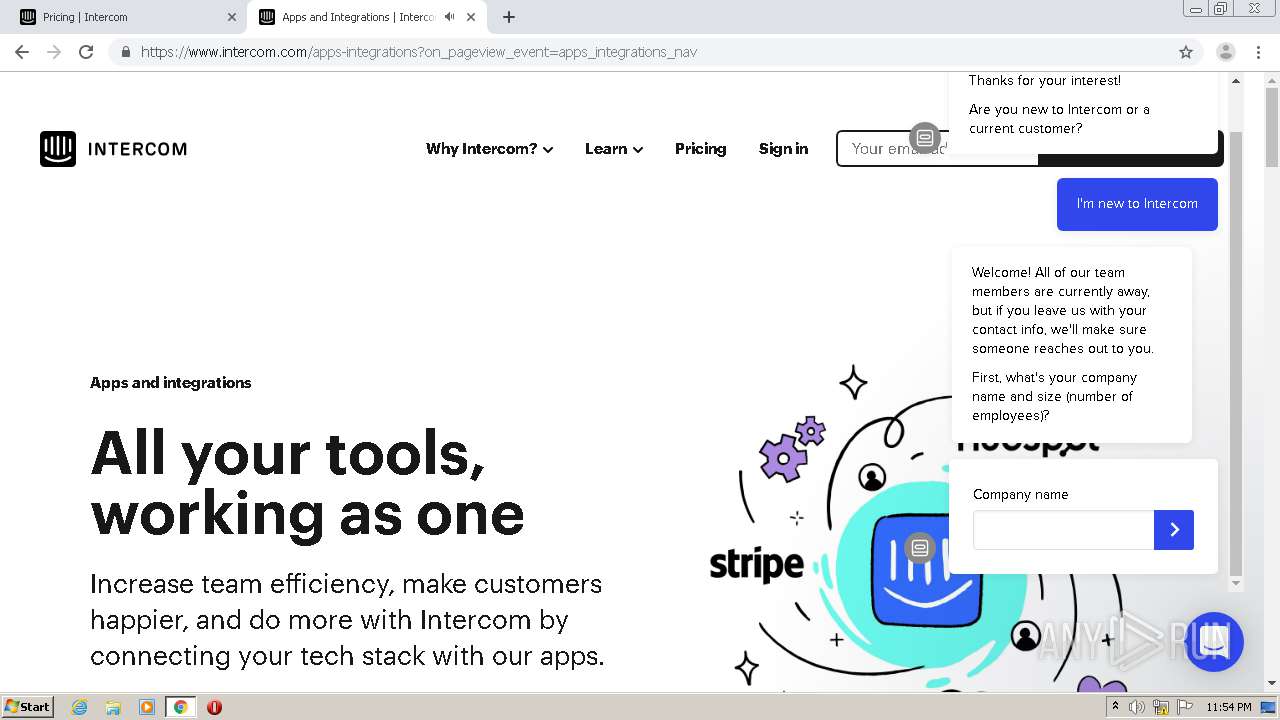1280x720 pixels.
Task: Click the action center flag icon
Action: click(x=1185, y=707)
